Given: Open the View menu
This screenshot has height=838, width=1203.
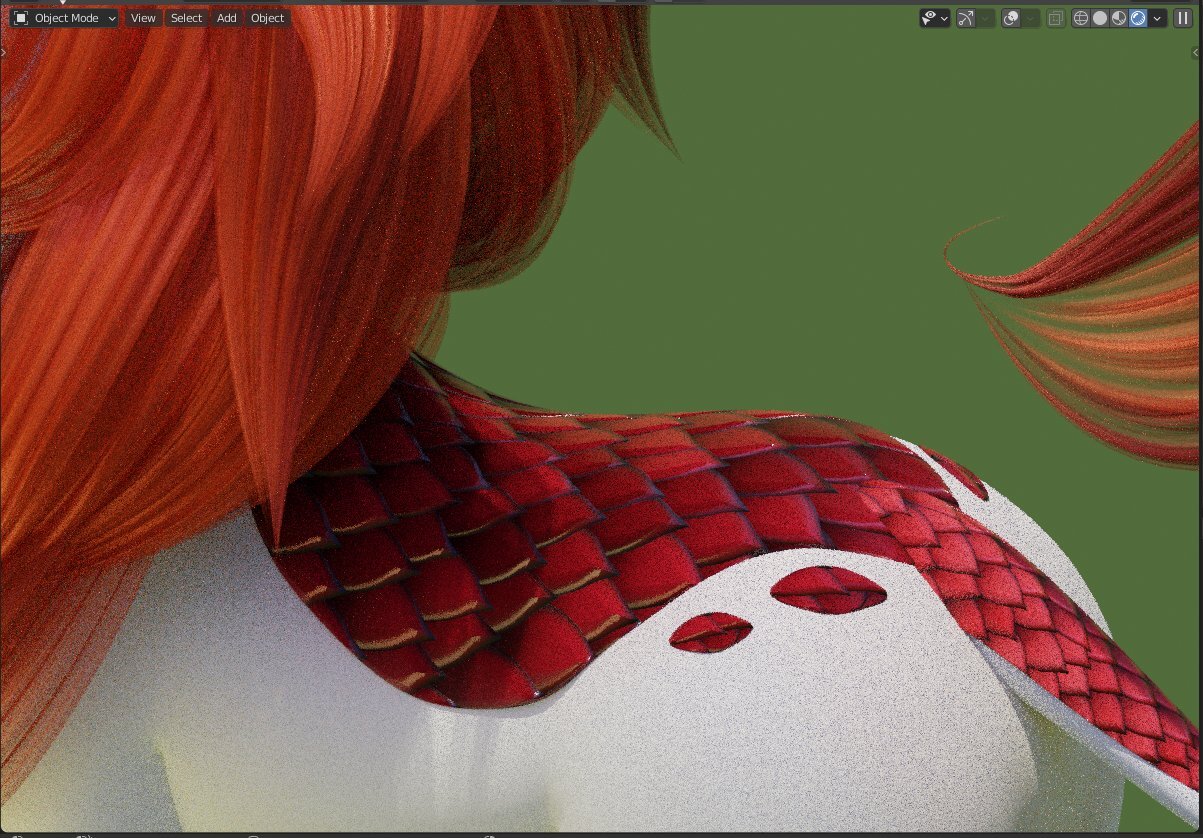Looking at the screenshot, I should click(x=143, y=18).
